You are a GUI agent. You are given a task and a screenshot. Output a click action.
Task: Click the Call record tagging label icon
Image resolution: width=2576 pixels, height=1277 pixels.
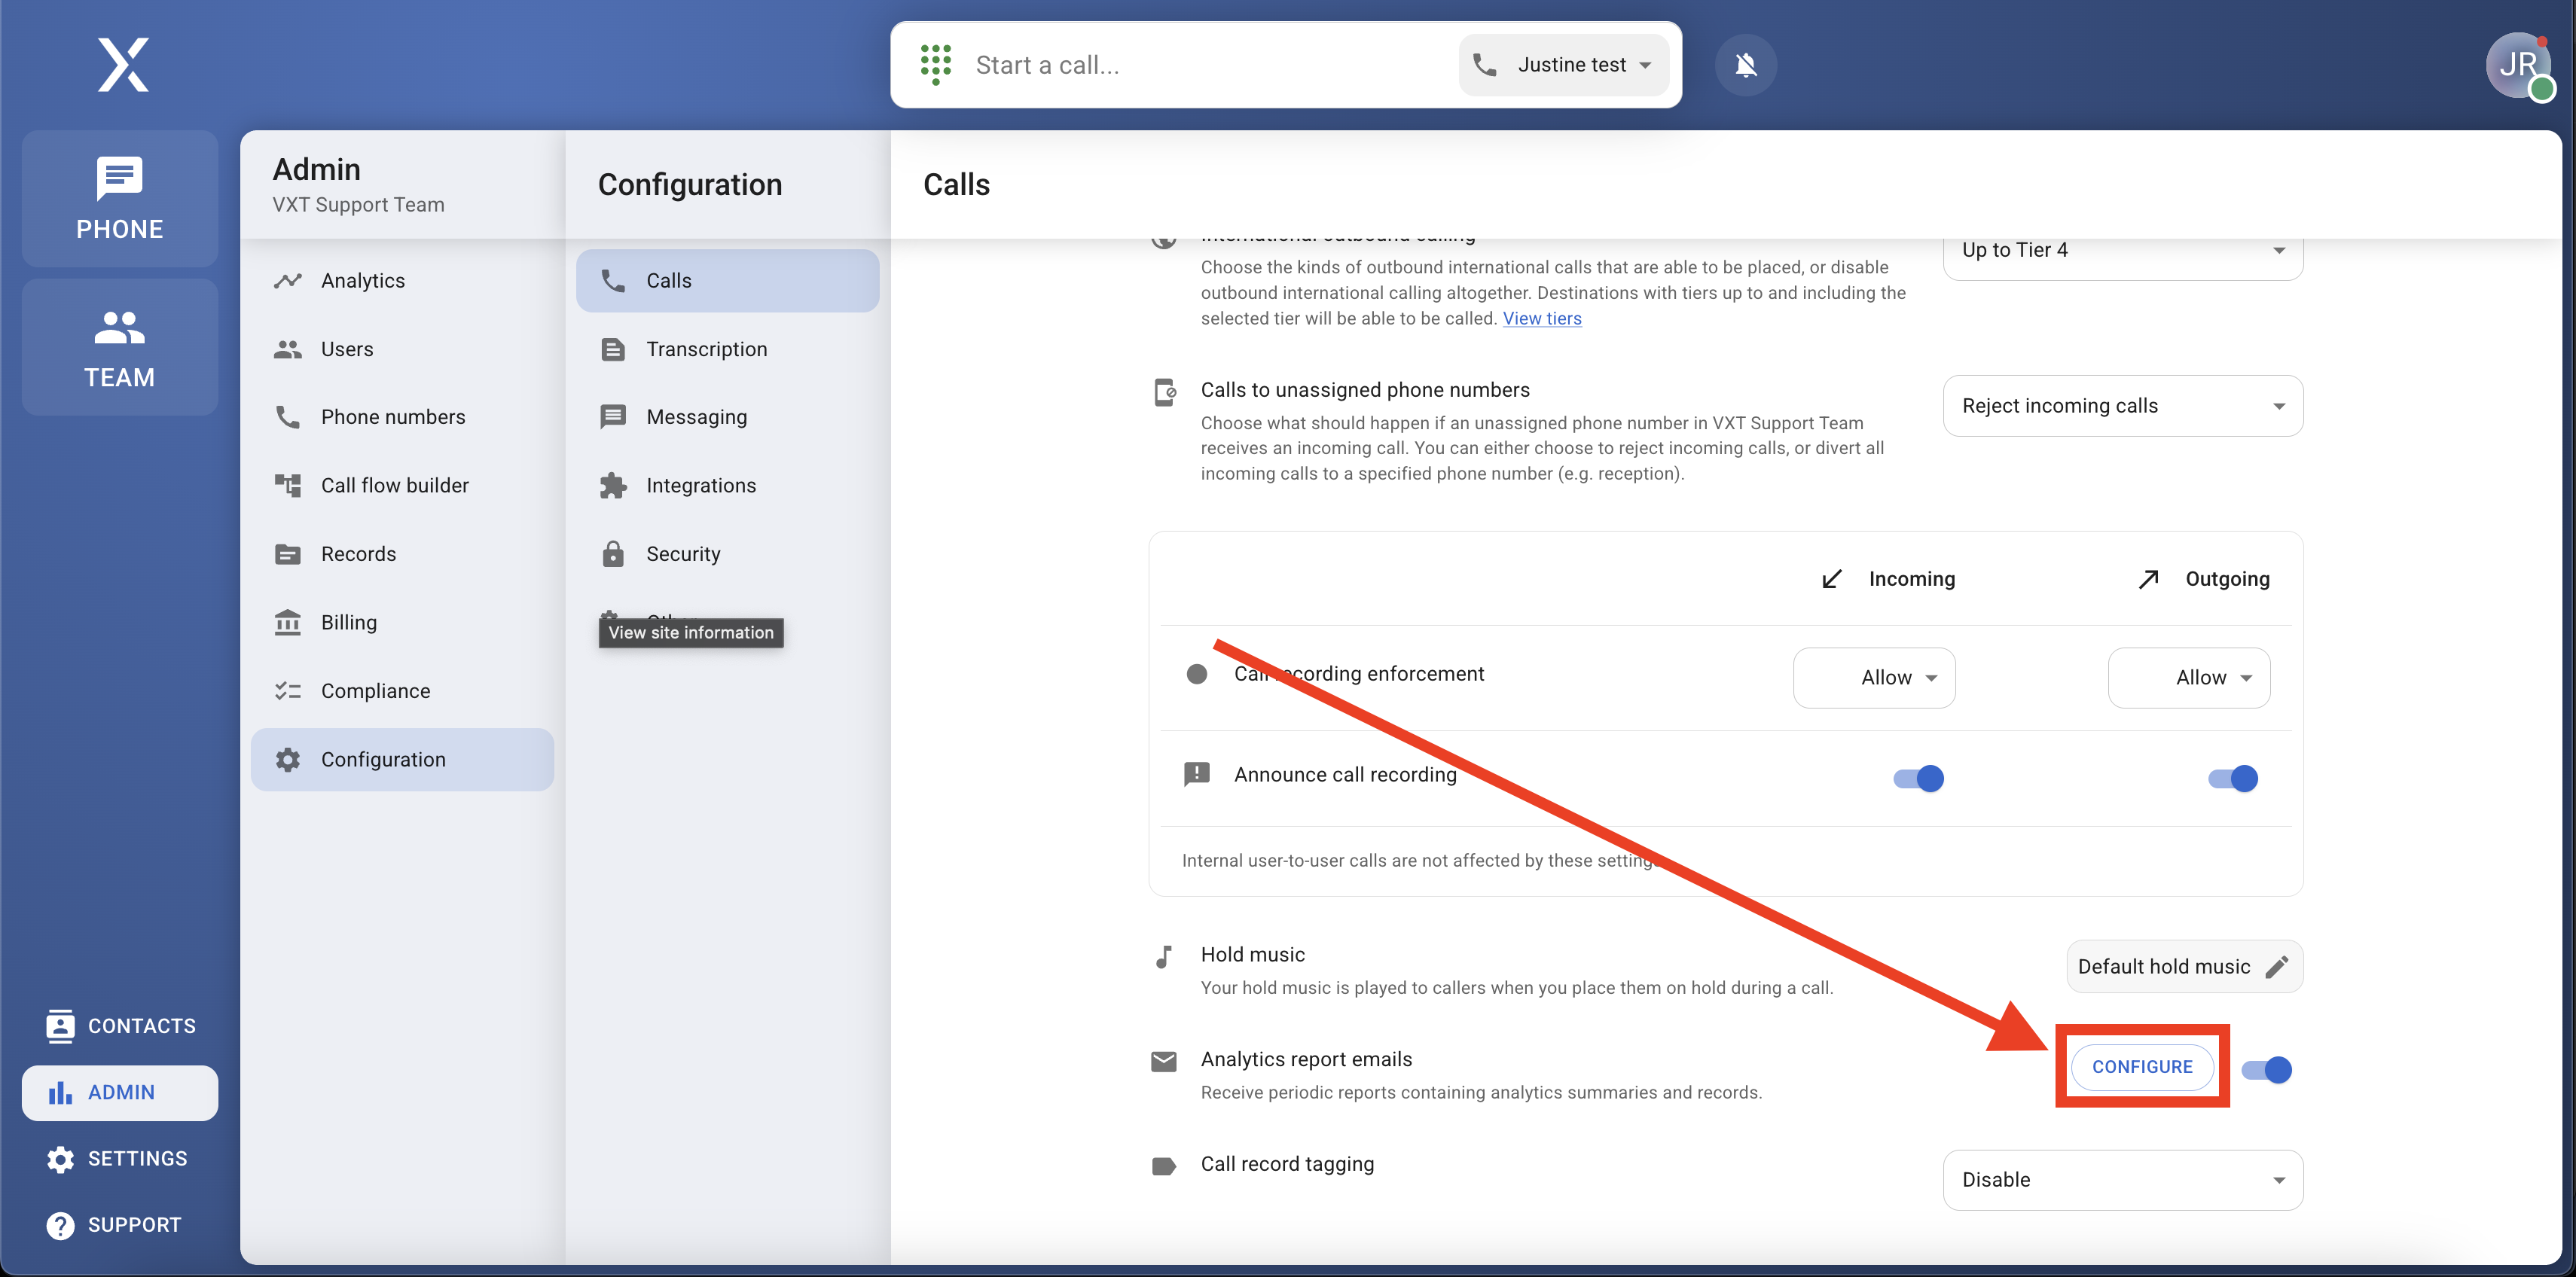tap(1163, 1166)
